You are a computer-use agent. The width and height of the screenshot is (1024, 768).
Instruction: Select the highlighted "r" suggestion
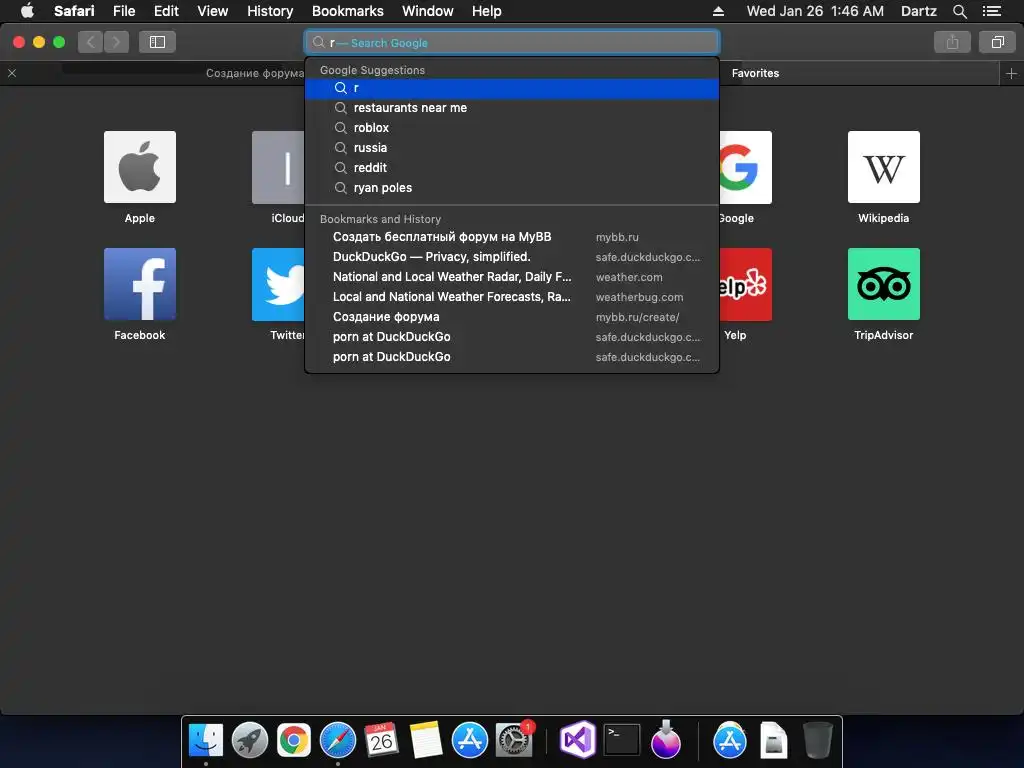(512, 88)
